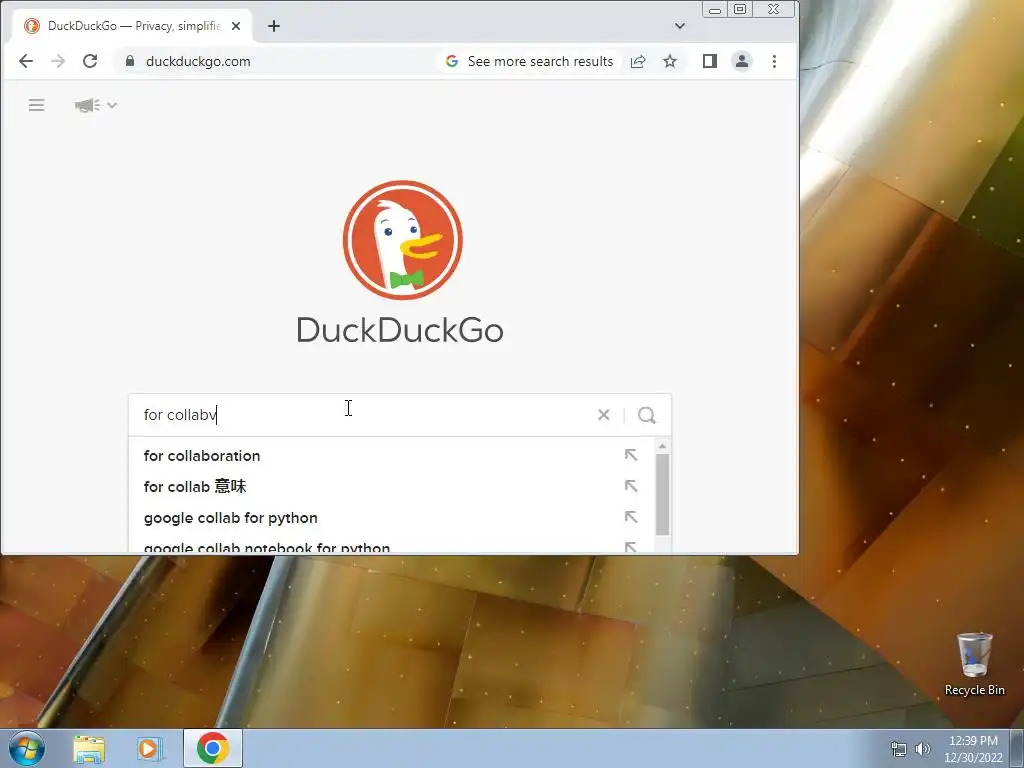
Task: Share this page using the share icon
Action: pyautogui.click(x=638, y=61)
